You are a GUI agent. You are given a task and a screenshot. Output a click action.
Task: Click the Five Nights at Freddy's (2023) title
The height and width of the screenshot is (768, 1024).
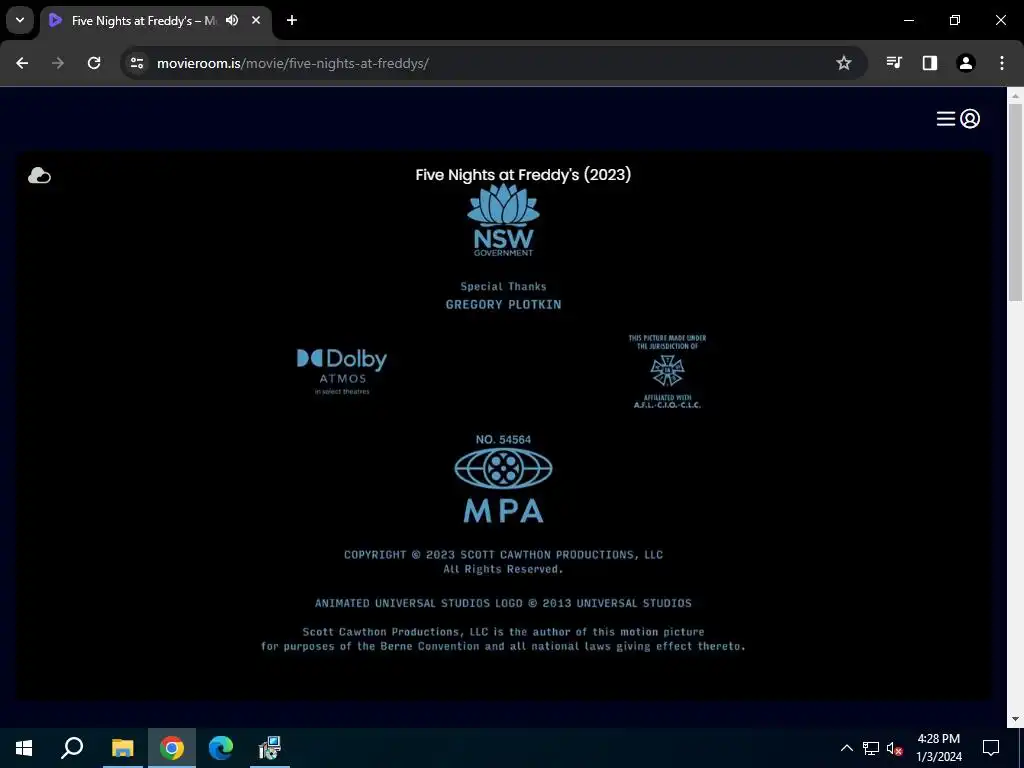click(523, 174)
